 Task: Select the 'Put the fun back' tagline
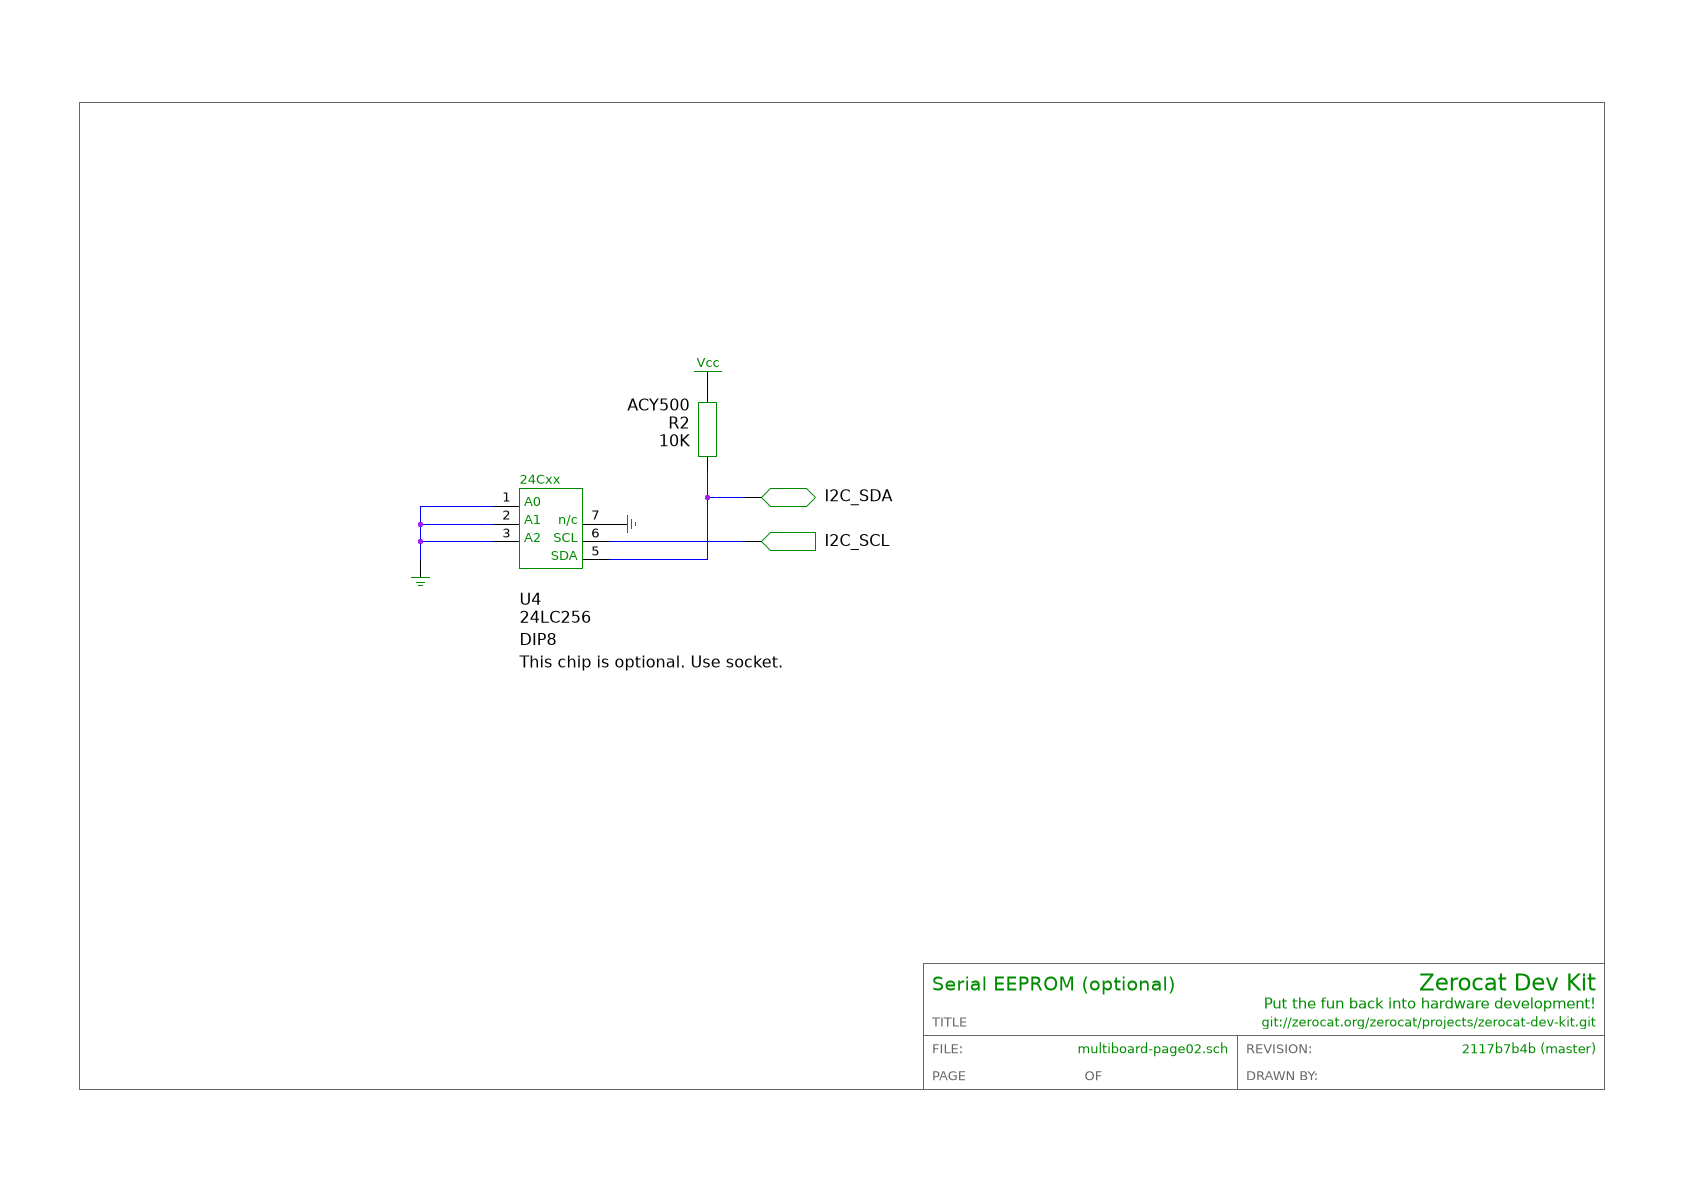click(x=1430, y=1004)
